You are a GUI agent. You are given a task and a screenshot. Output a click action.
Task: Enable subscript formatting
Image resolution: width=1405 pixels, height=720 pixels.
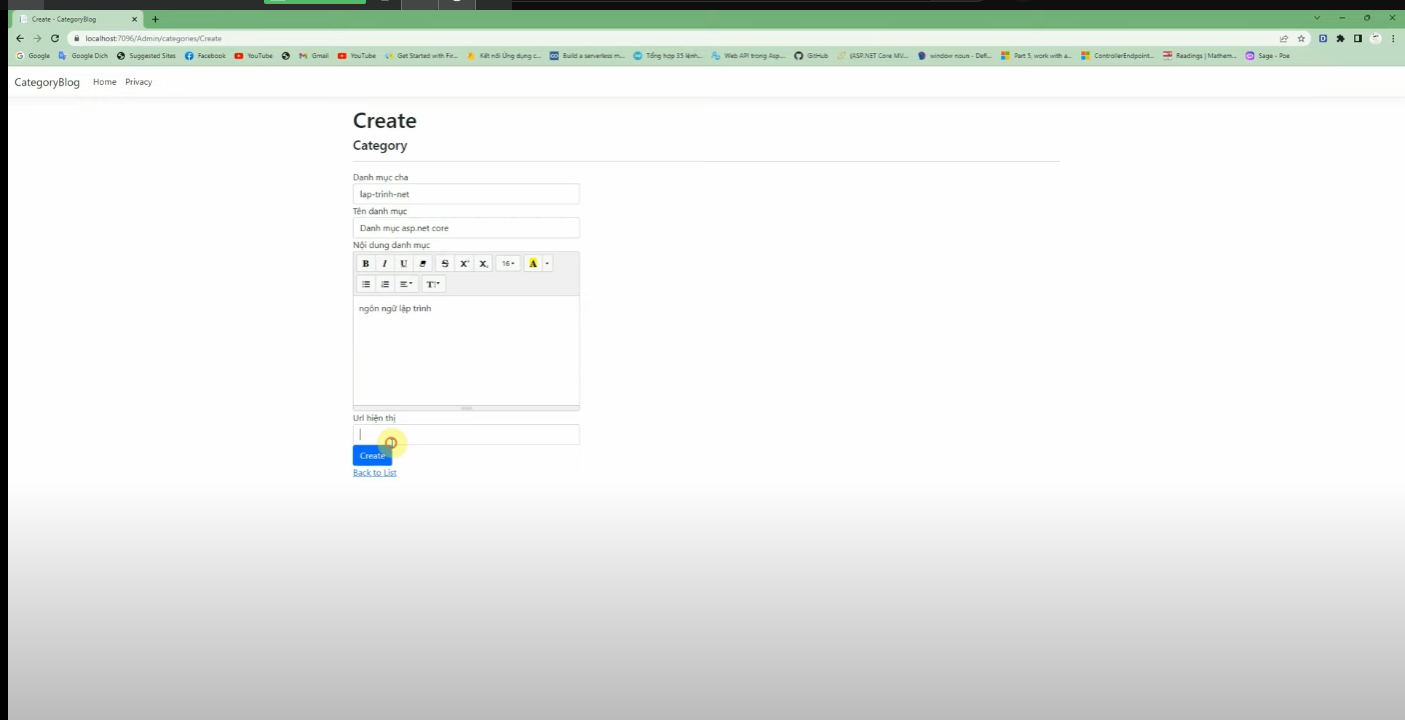click(483, 264)
